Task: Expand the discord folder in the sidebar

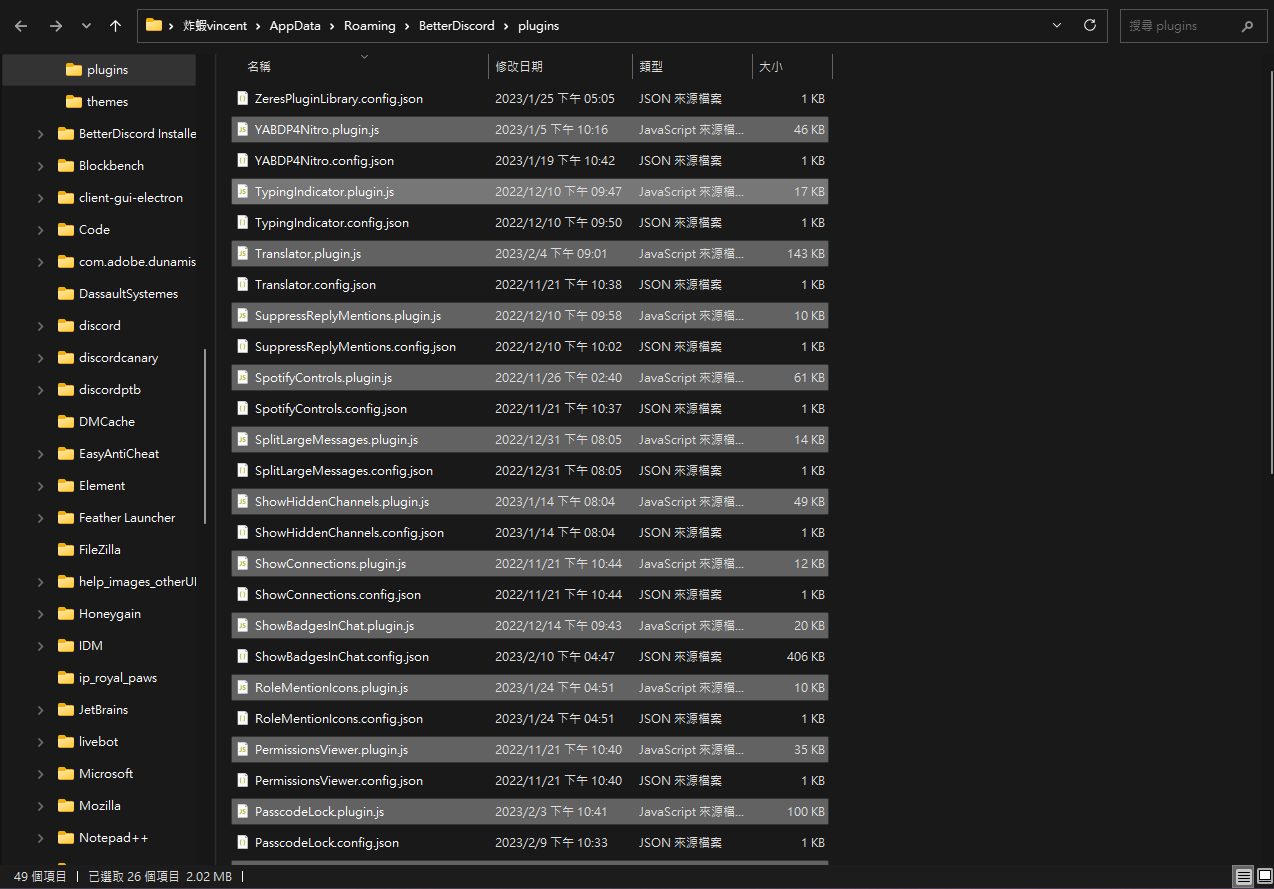Action: click(40, 325)
